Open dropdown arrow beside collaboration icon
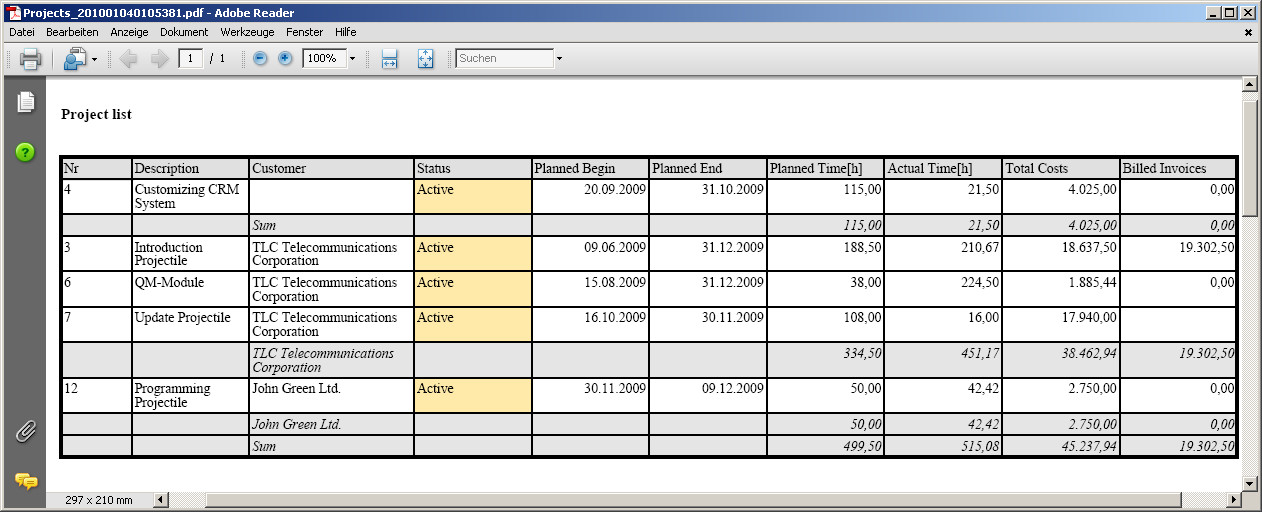Screen dimensions: 1262x512 coord(94,59)
